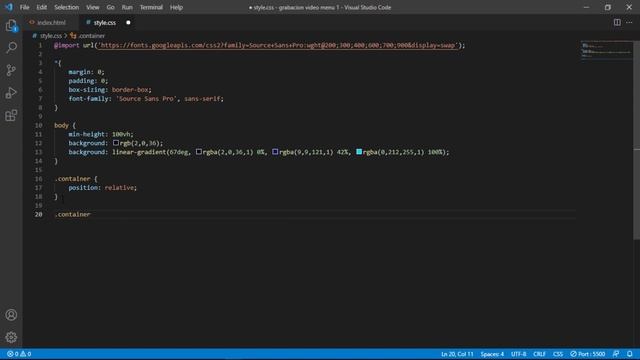This screenshot has width=640, height=360.
Task: Show errors and warnings count in status bar
Action: click(x=19, y=354)
